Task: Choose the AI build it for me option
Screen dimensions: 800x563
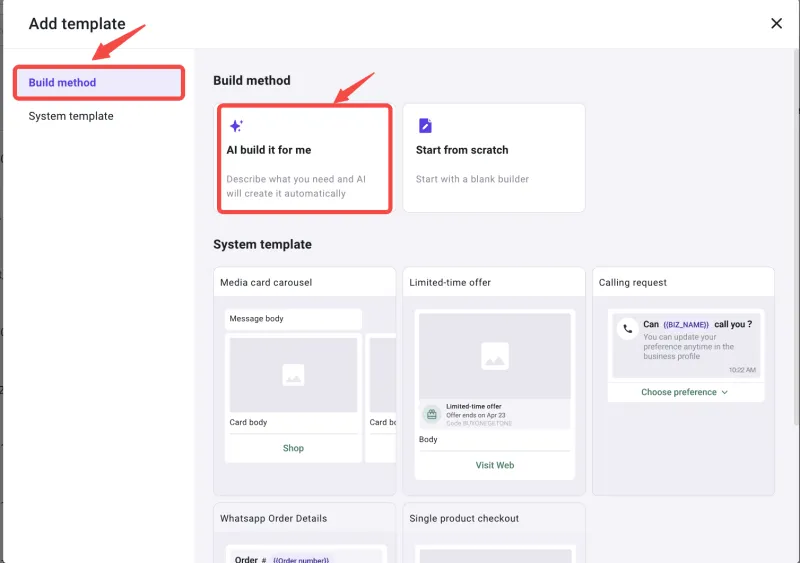Action: pyautogui.click(x=304, y=158)
